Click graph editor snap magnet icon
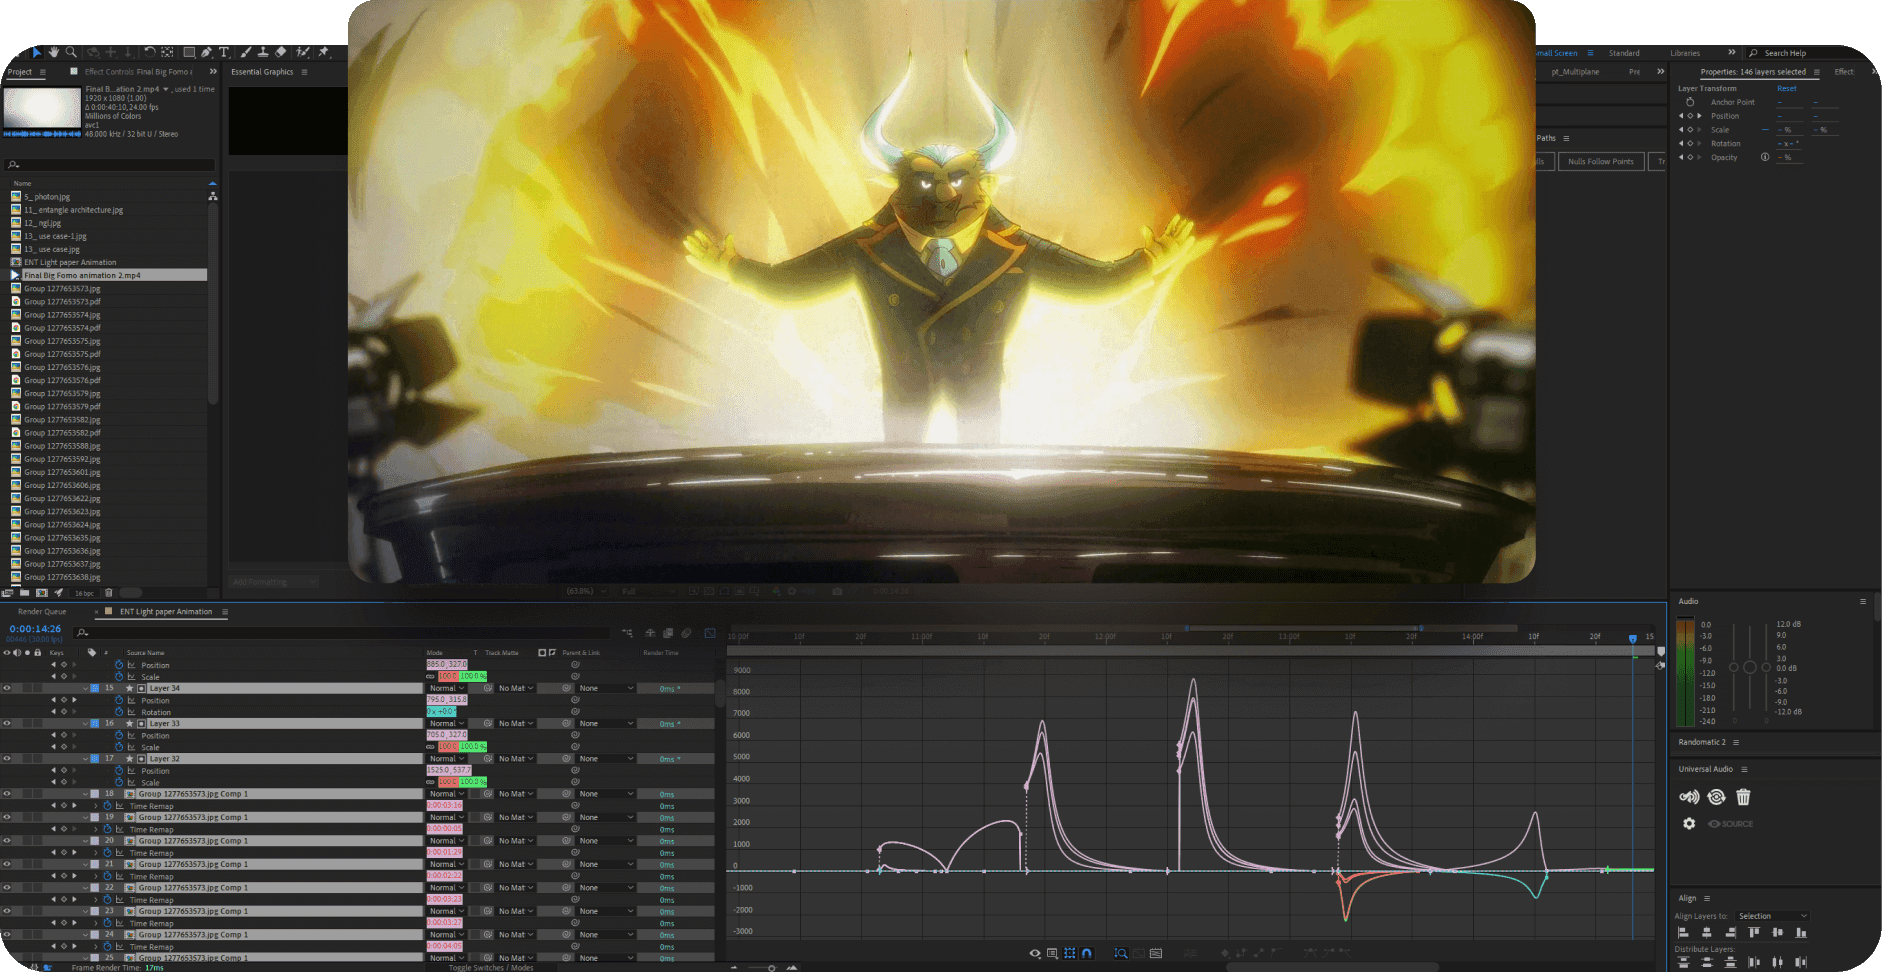Image resolution: width=1882 pixels, height=972 pixels. pos(1087,953)
